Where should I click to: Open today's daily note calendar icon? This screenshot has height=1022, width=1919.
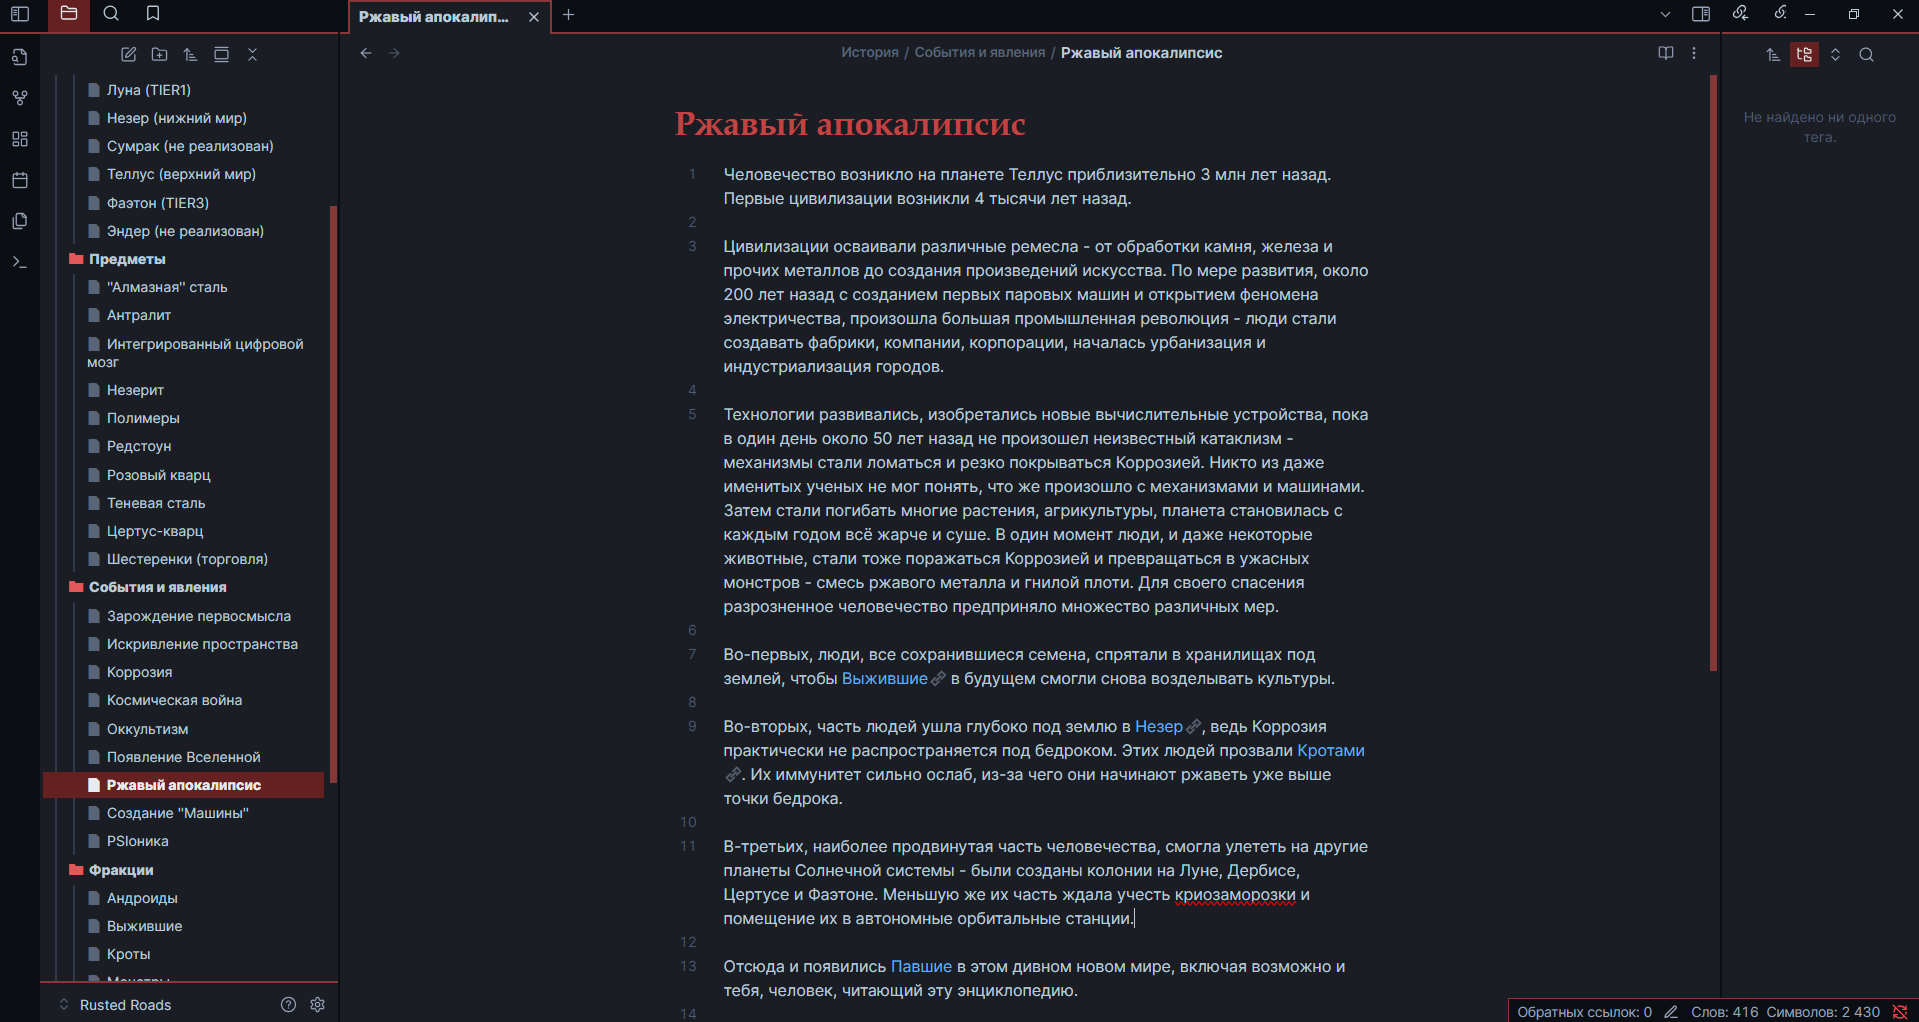coord(20,180)
